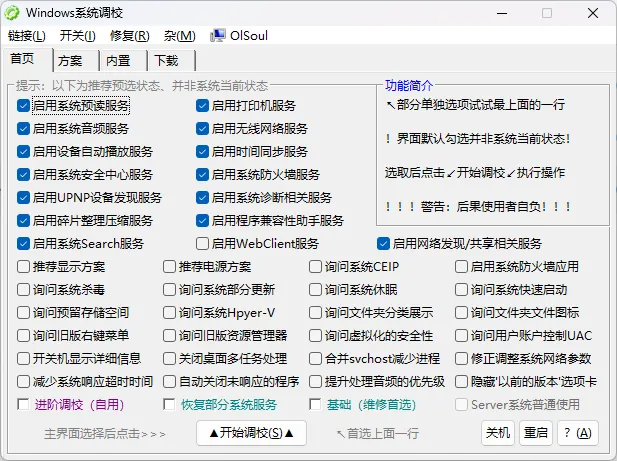Viewport: 617px width, 461px height.
Task: Tick 询问虚拟化的安全性 checkbox
Action: [315, 336]
